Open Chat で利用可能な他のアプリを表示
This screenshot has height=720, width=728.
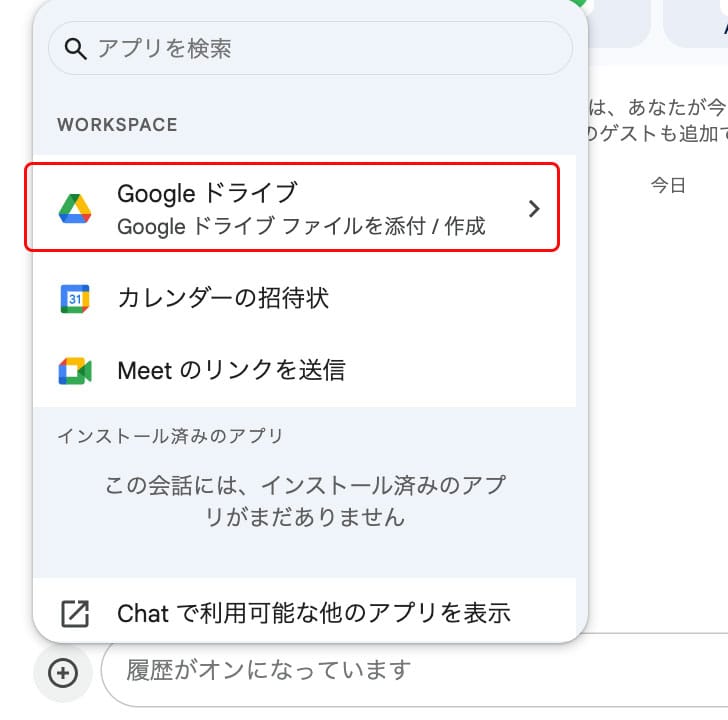pyautogui.click(x=314, y=613)
